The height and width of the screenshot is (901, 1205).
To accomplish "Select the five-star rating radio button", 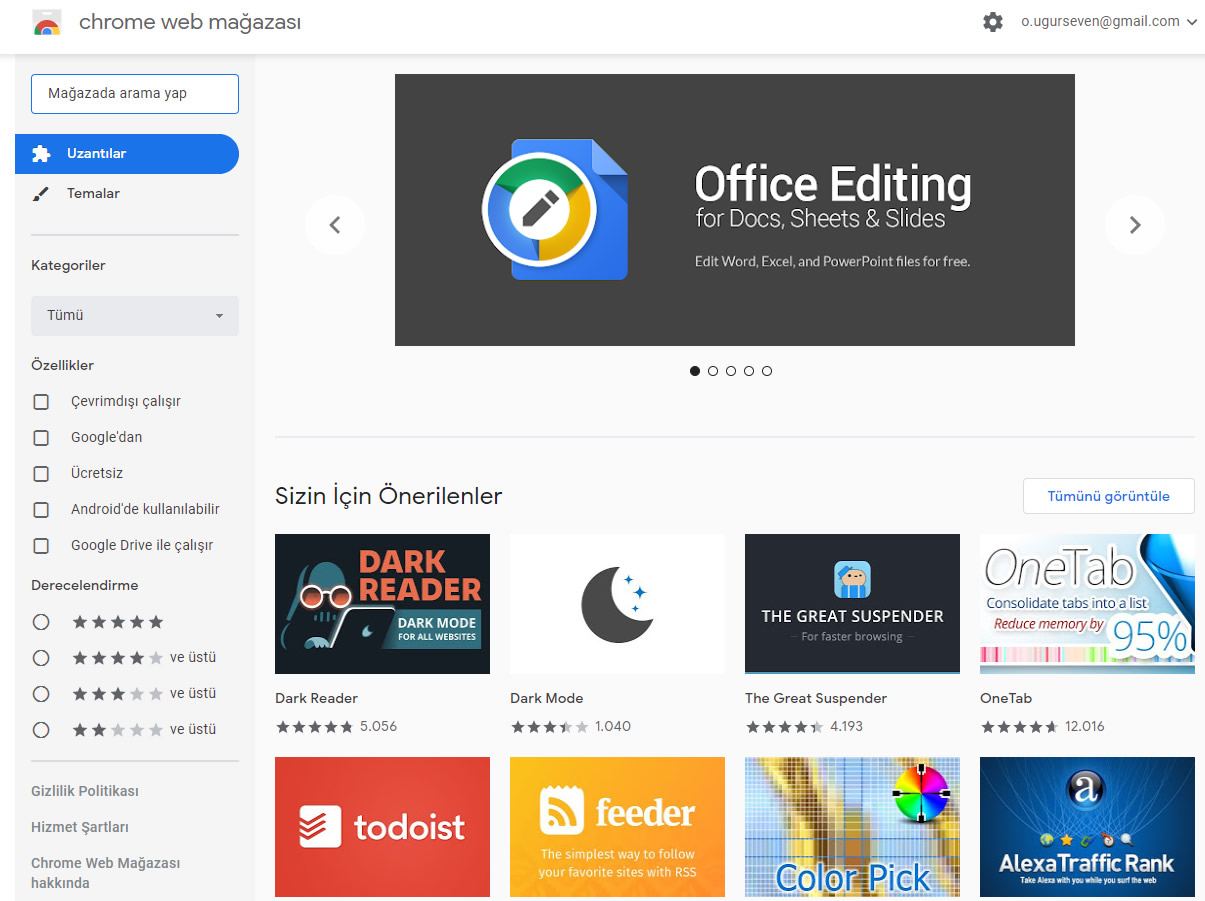I will click(41, 622).
